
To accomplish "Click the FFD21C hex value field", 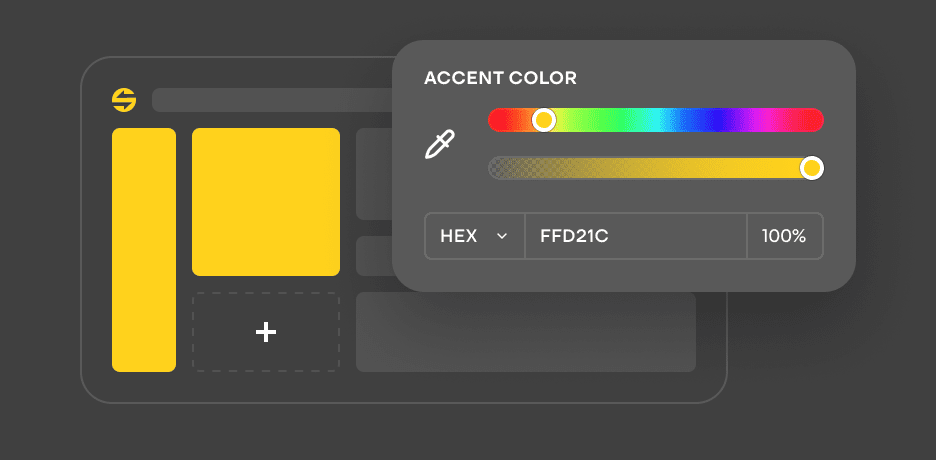I will 634,236.
